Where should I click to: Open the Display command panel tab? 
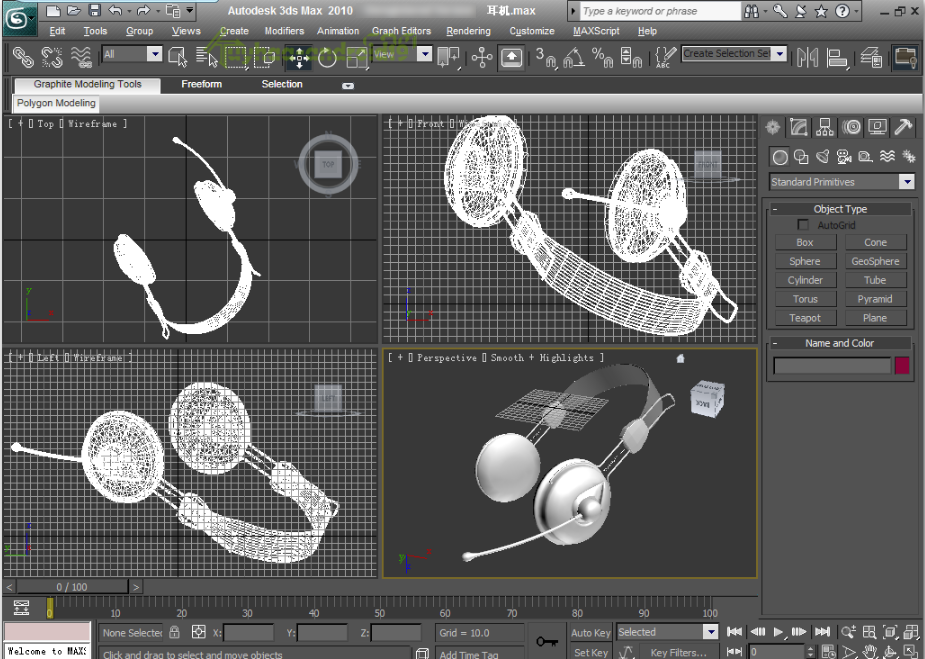(877, 127)
